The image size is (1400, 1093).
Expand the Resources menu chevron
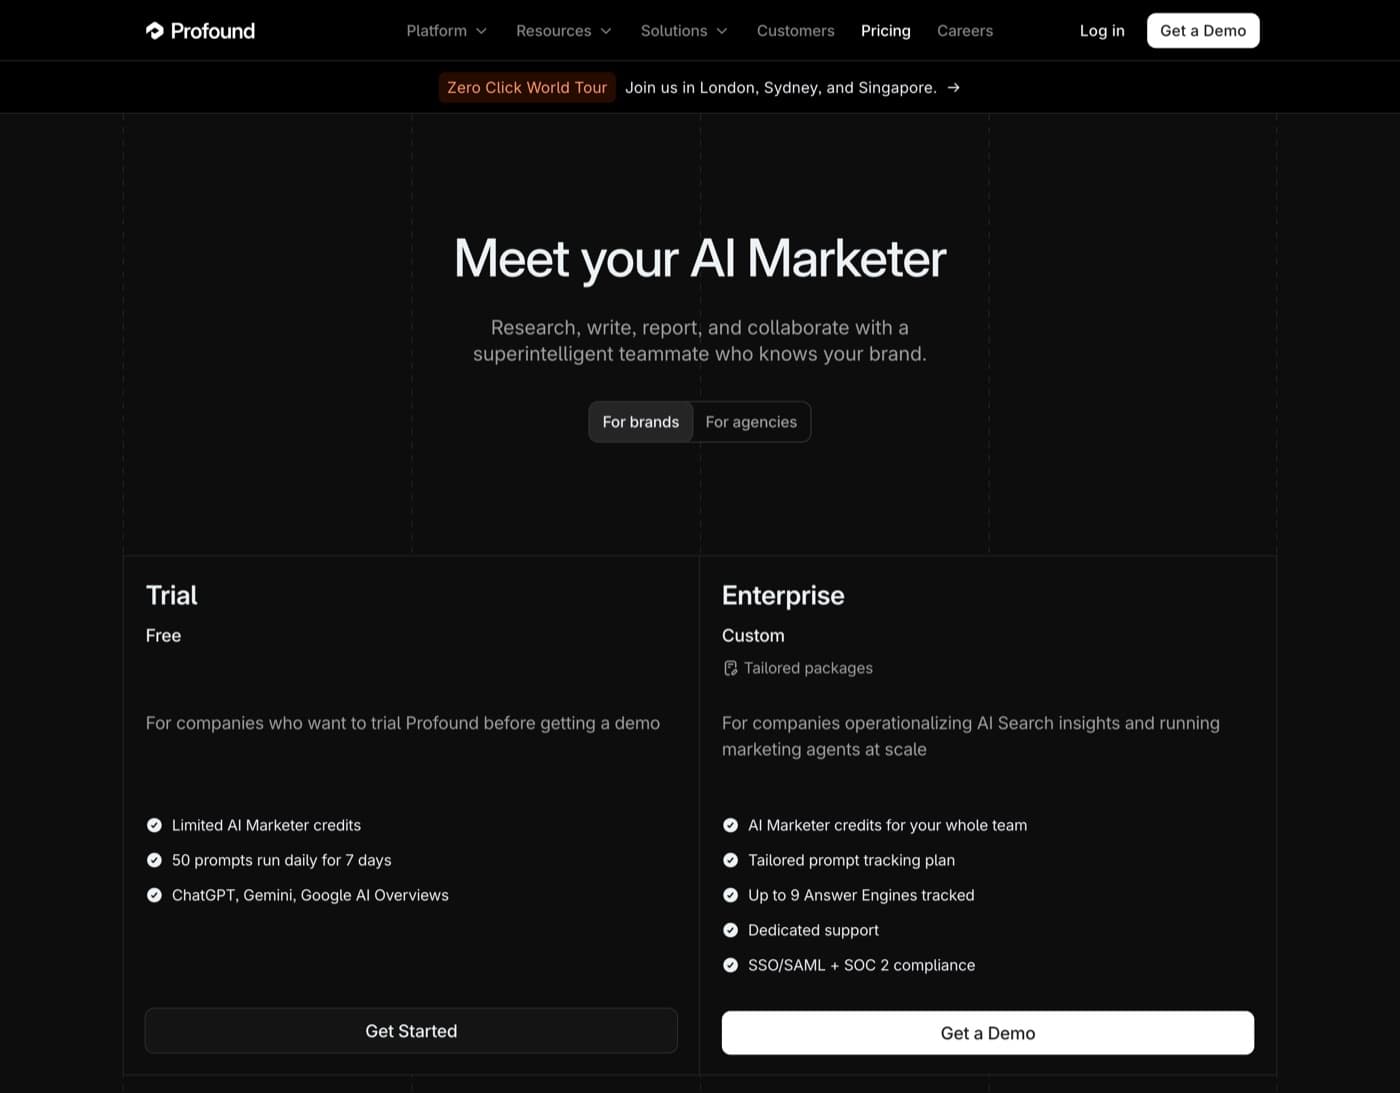606,31
